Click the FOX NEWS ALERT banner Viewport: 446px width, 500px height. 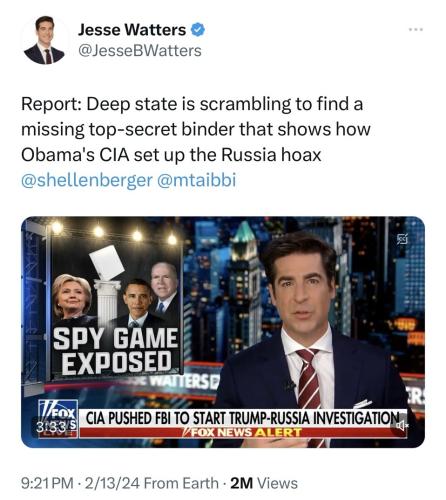[242, 432]
